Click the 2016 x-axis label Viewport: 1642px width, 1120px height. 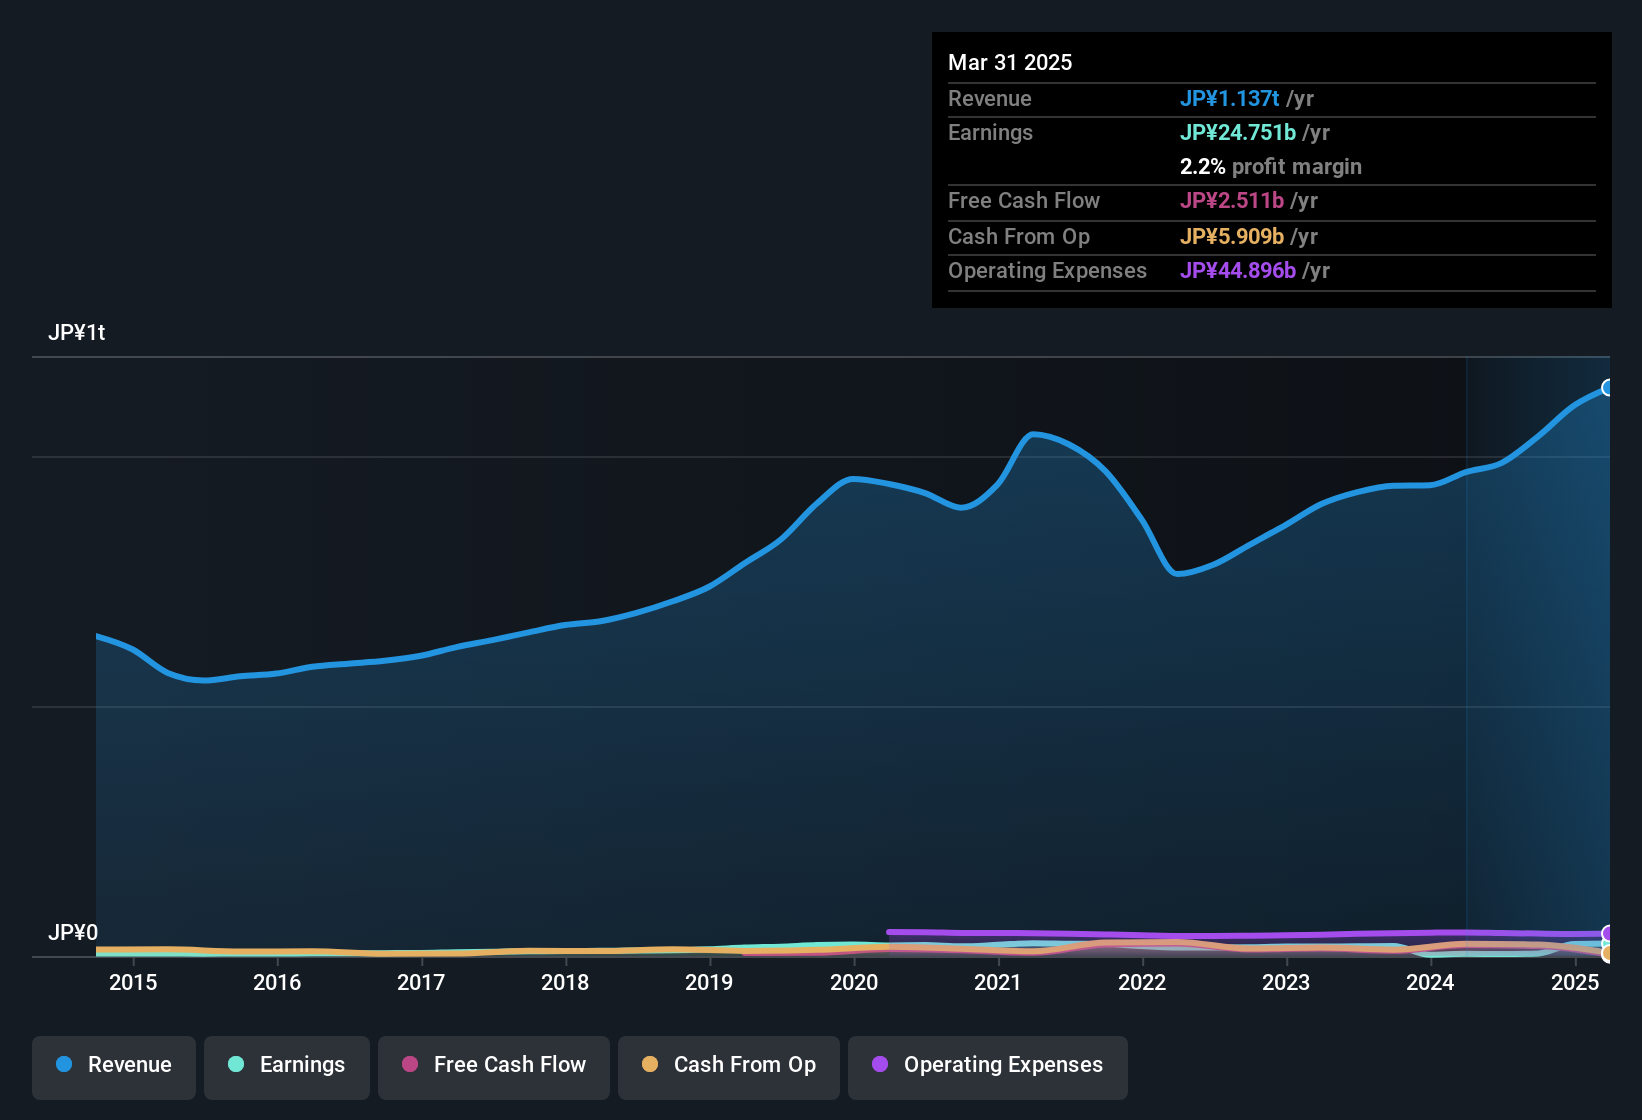click(x=277, y=982)
